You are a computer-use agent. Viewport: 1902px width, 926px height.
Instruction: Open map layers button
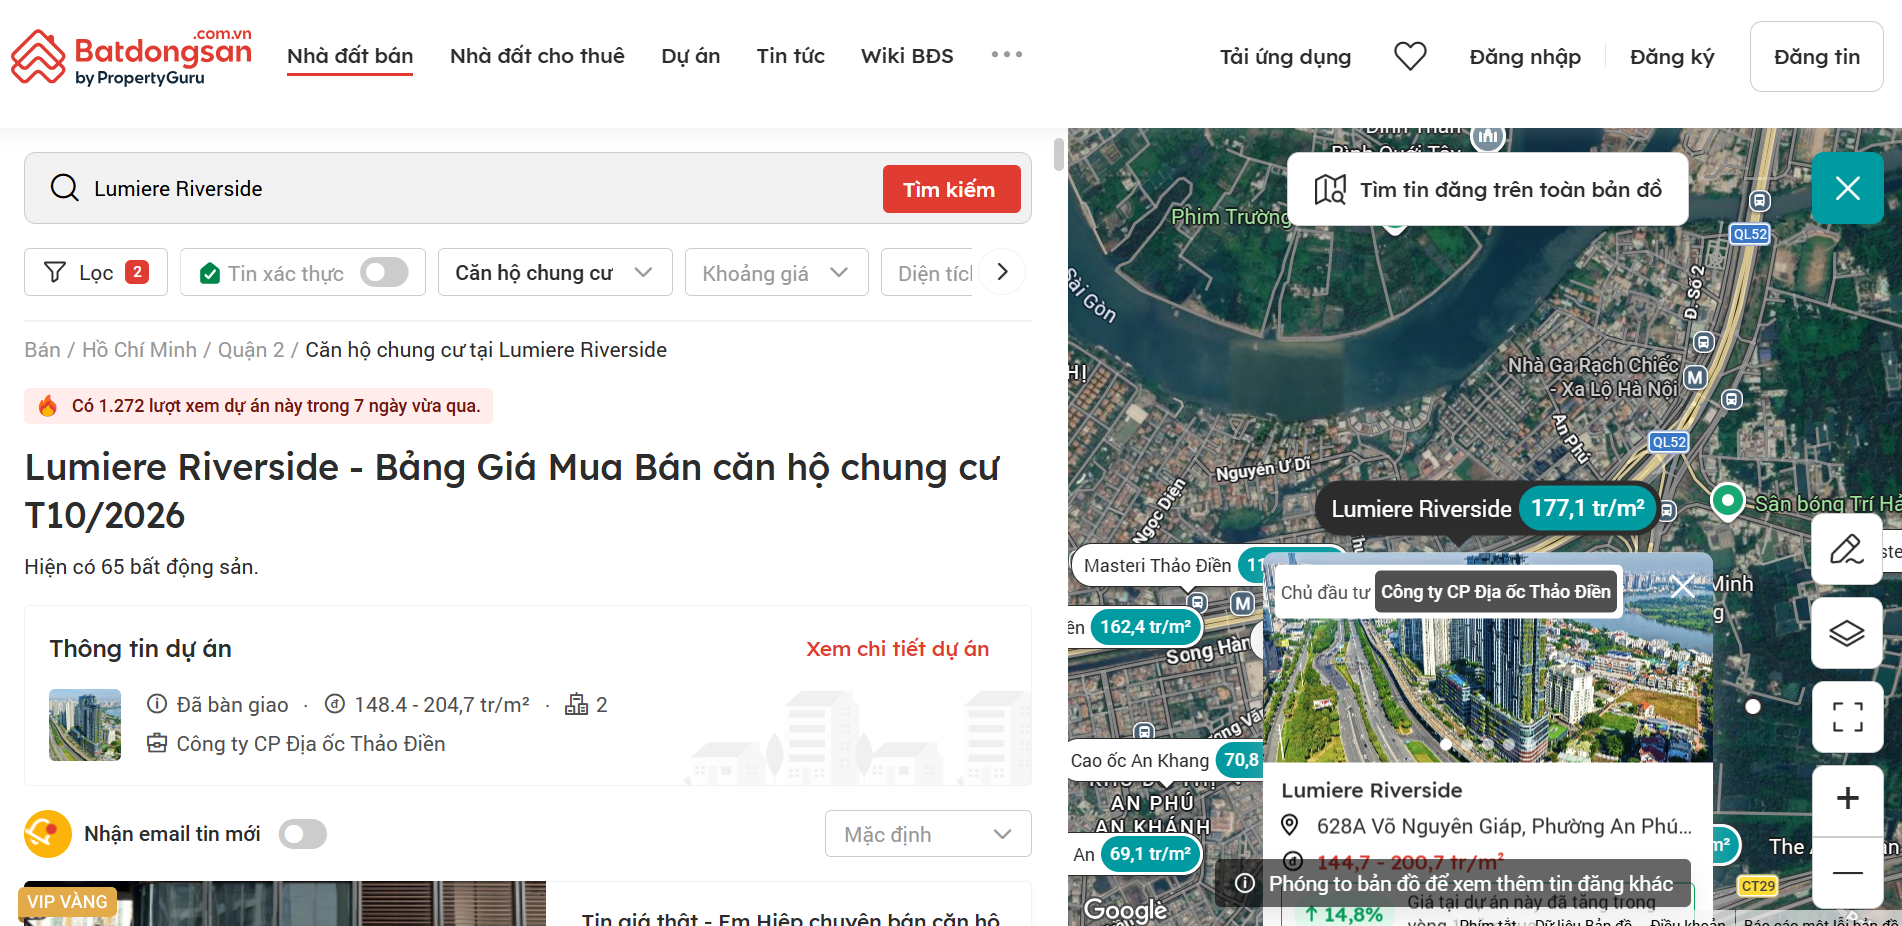click(1847, 633)
